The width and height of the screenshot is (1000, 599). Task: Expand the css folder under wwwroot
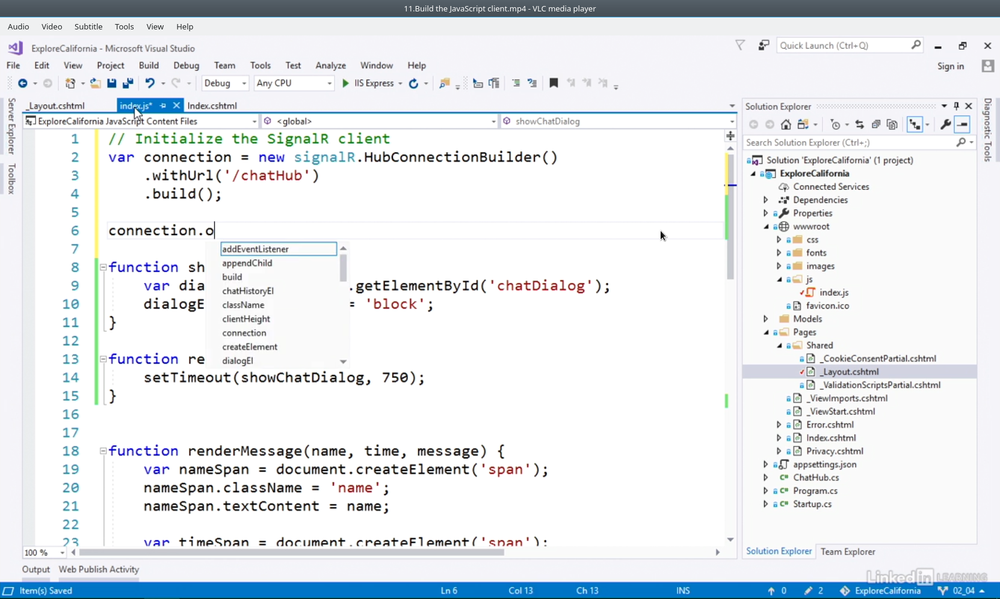[x=779, y=240]
